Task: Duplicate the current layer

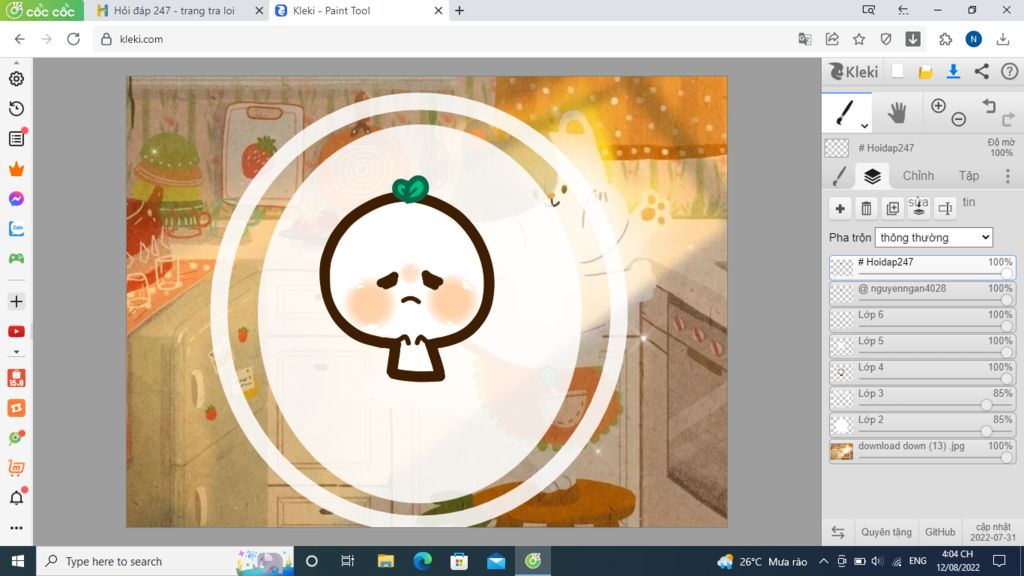Action: [x=893, y=209]
